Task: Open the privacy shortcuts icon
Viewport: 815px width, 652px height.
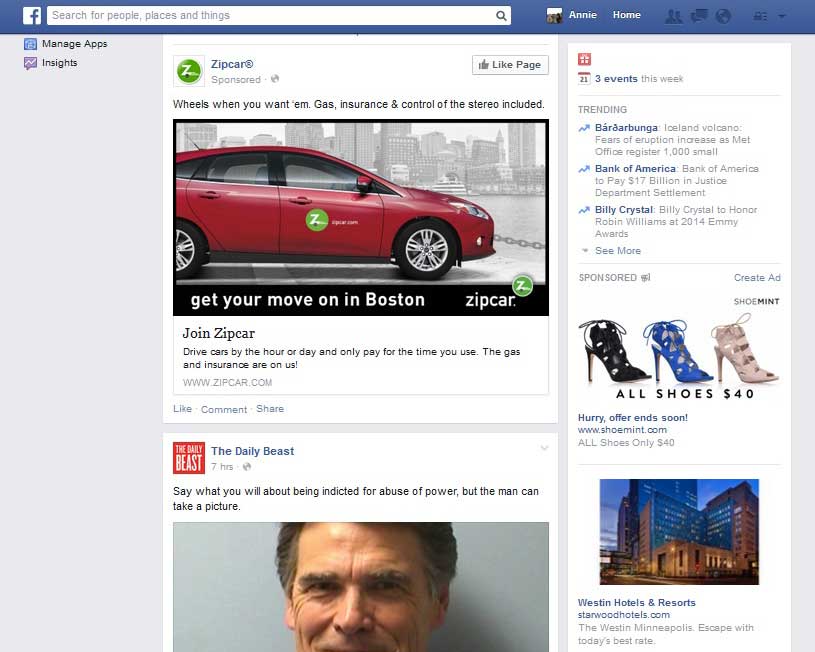Action: (x=760, y=16)
